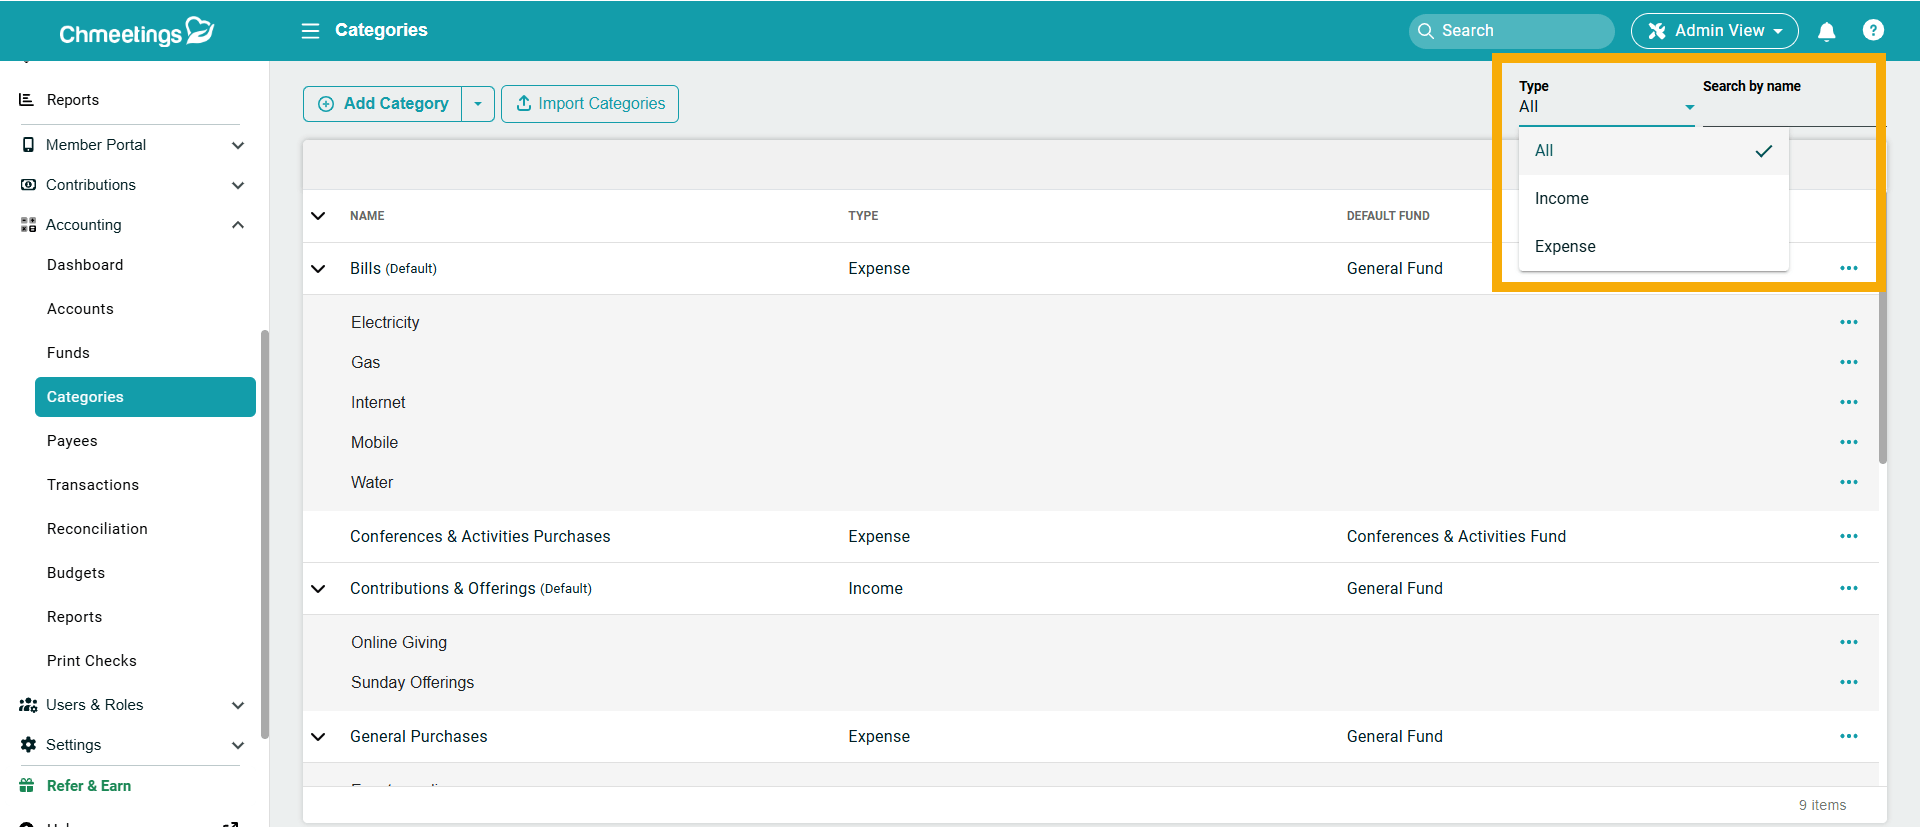This screenshot has width=1920, height=827.
Task: Select Income in the Type dropdown
Action: pos(1653,199)
